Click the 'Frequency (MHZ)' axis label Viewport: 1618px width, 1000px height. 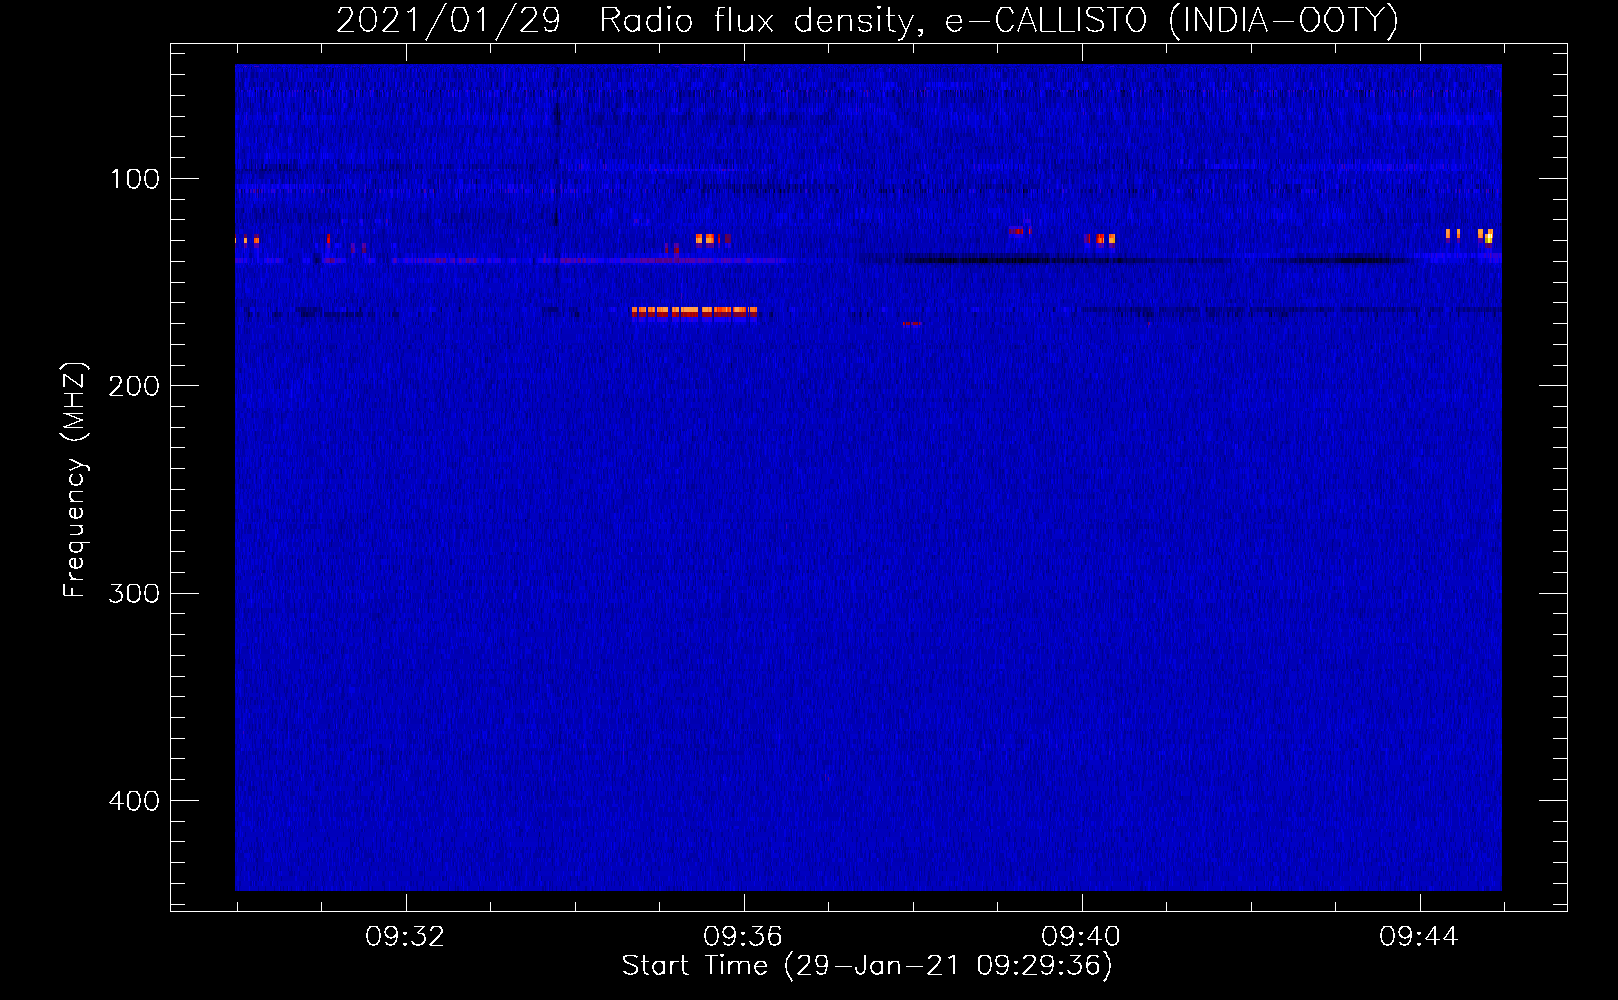pyautogui.click(x=75, y=480)
